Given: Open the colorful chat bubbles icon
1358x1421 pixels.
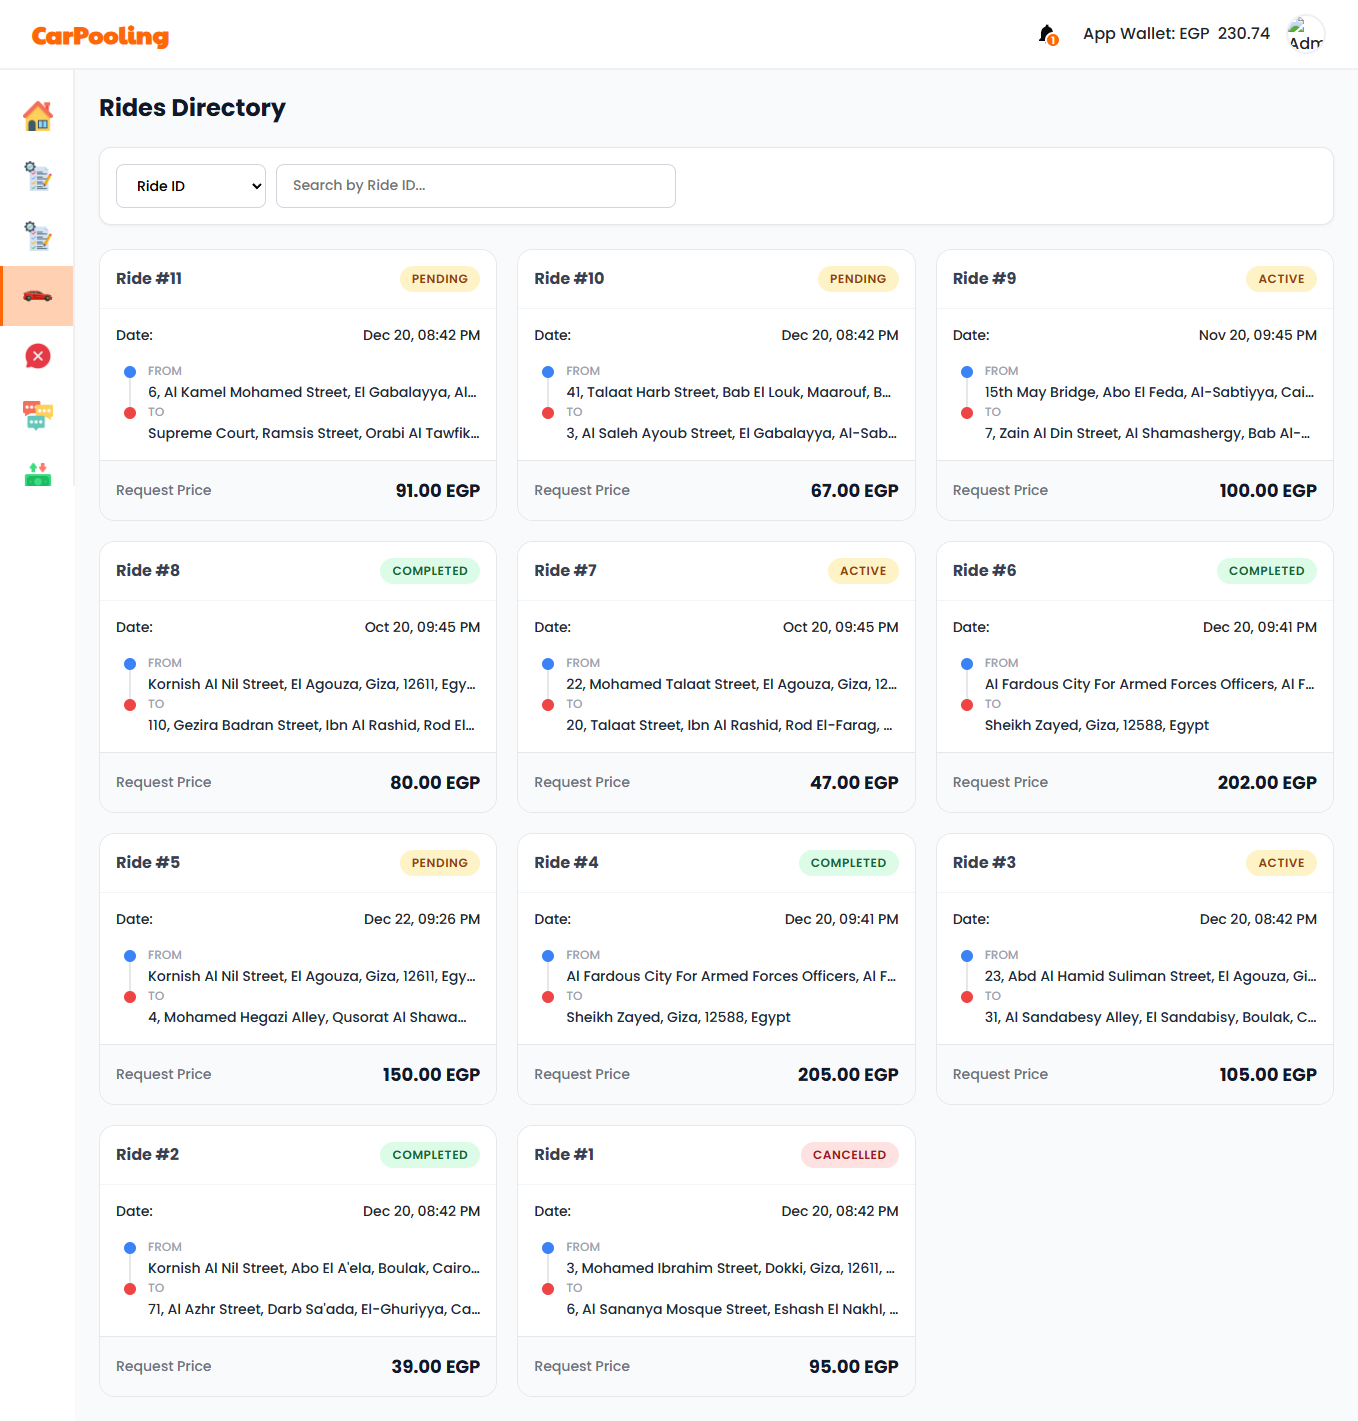Looking at the screenshot, I should [x=38, y=415].
